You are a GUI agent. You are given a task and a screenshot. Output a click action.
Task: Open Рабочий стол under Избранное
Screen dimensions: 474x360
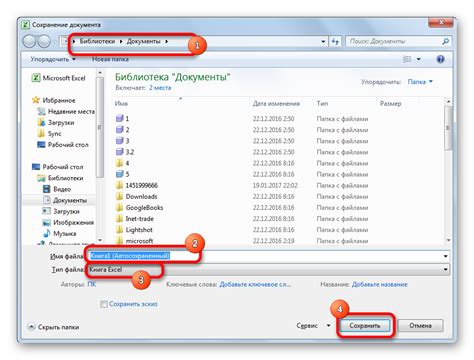tap(63, 145)
